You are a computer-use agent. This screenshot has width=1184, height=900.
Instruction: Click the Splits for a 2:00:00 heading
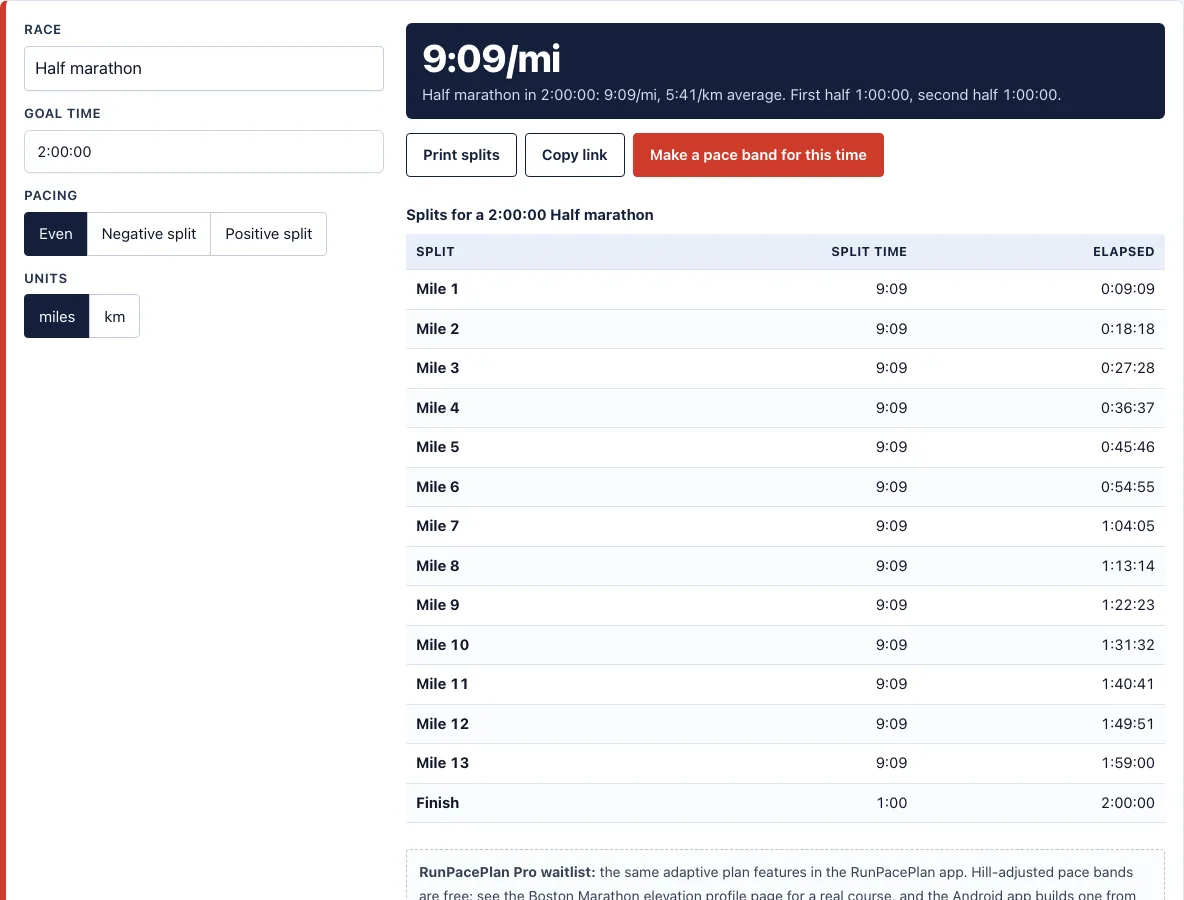[x=530, y=215]
